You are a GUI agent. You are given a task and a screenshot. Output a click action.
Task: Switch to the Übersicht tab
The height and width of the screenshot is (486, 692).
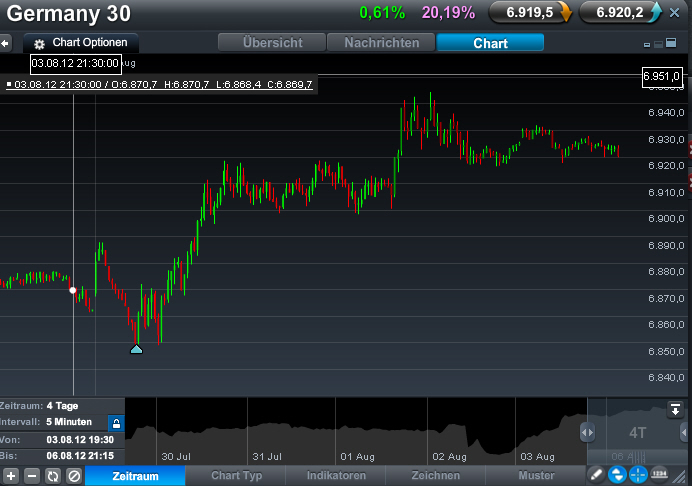(272, 43)
